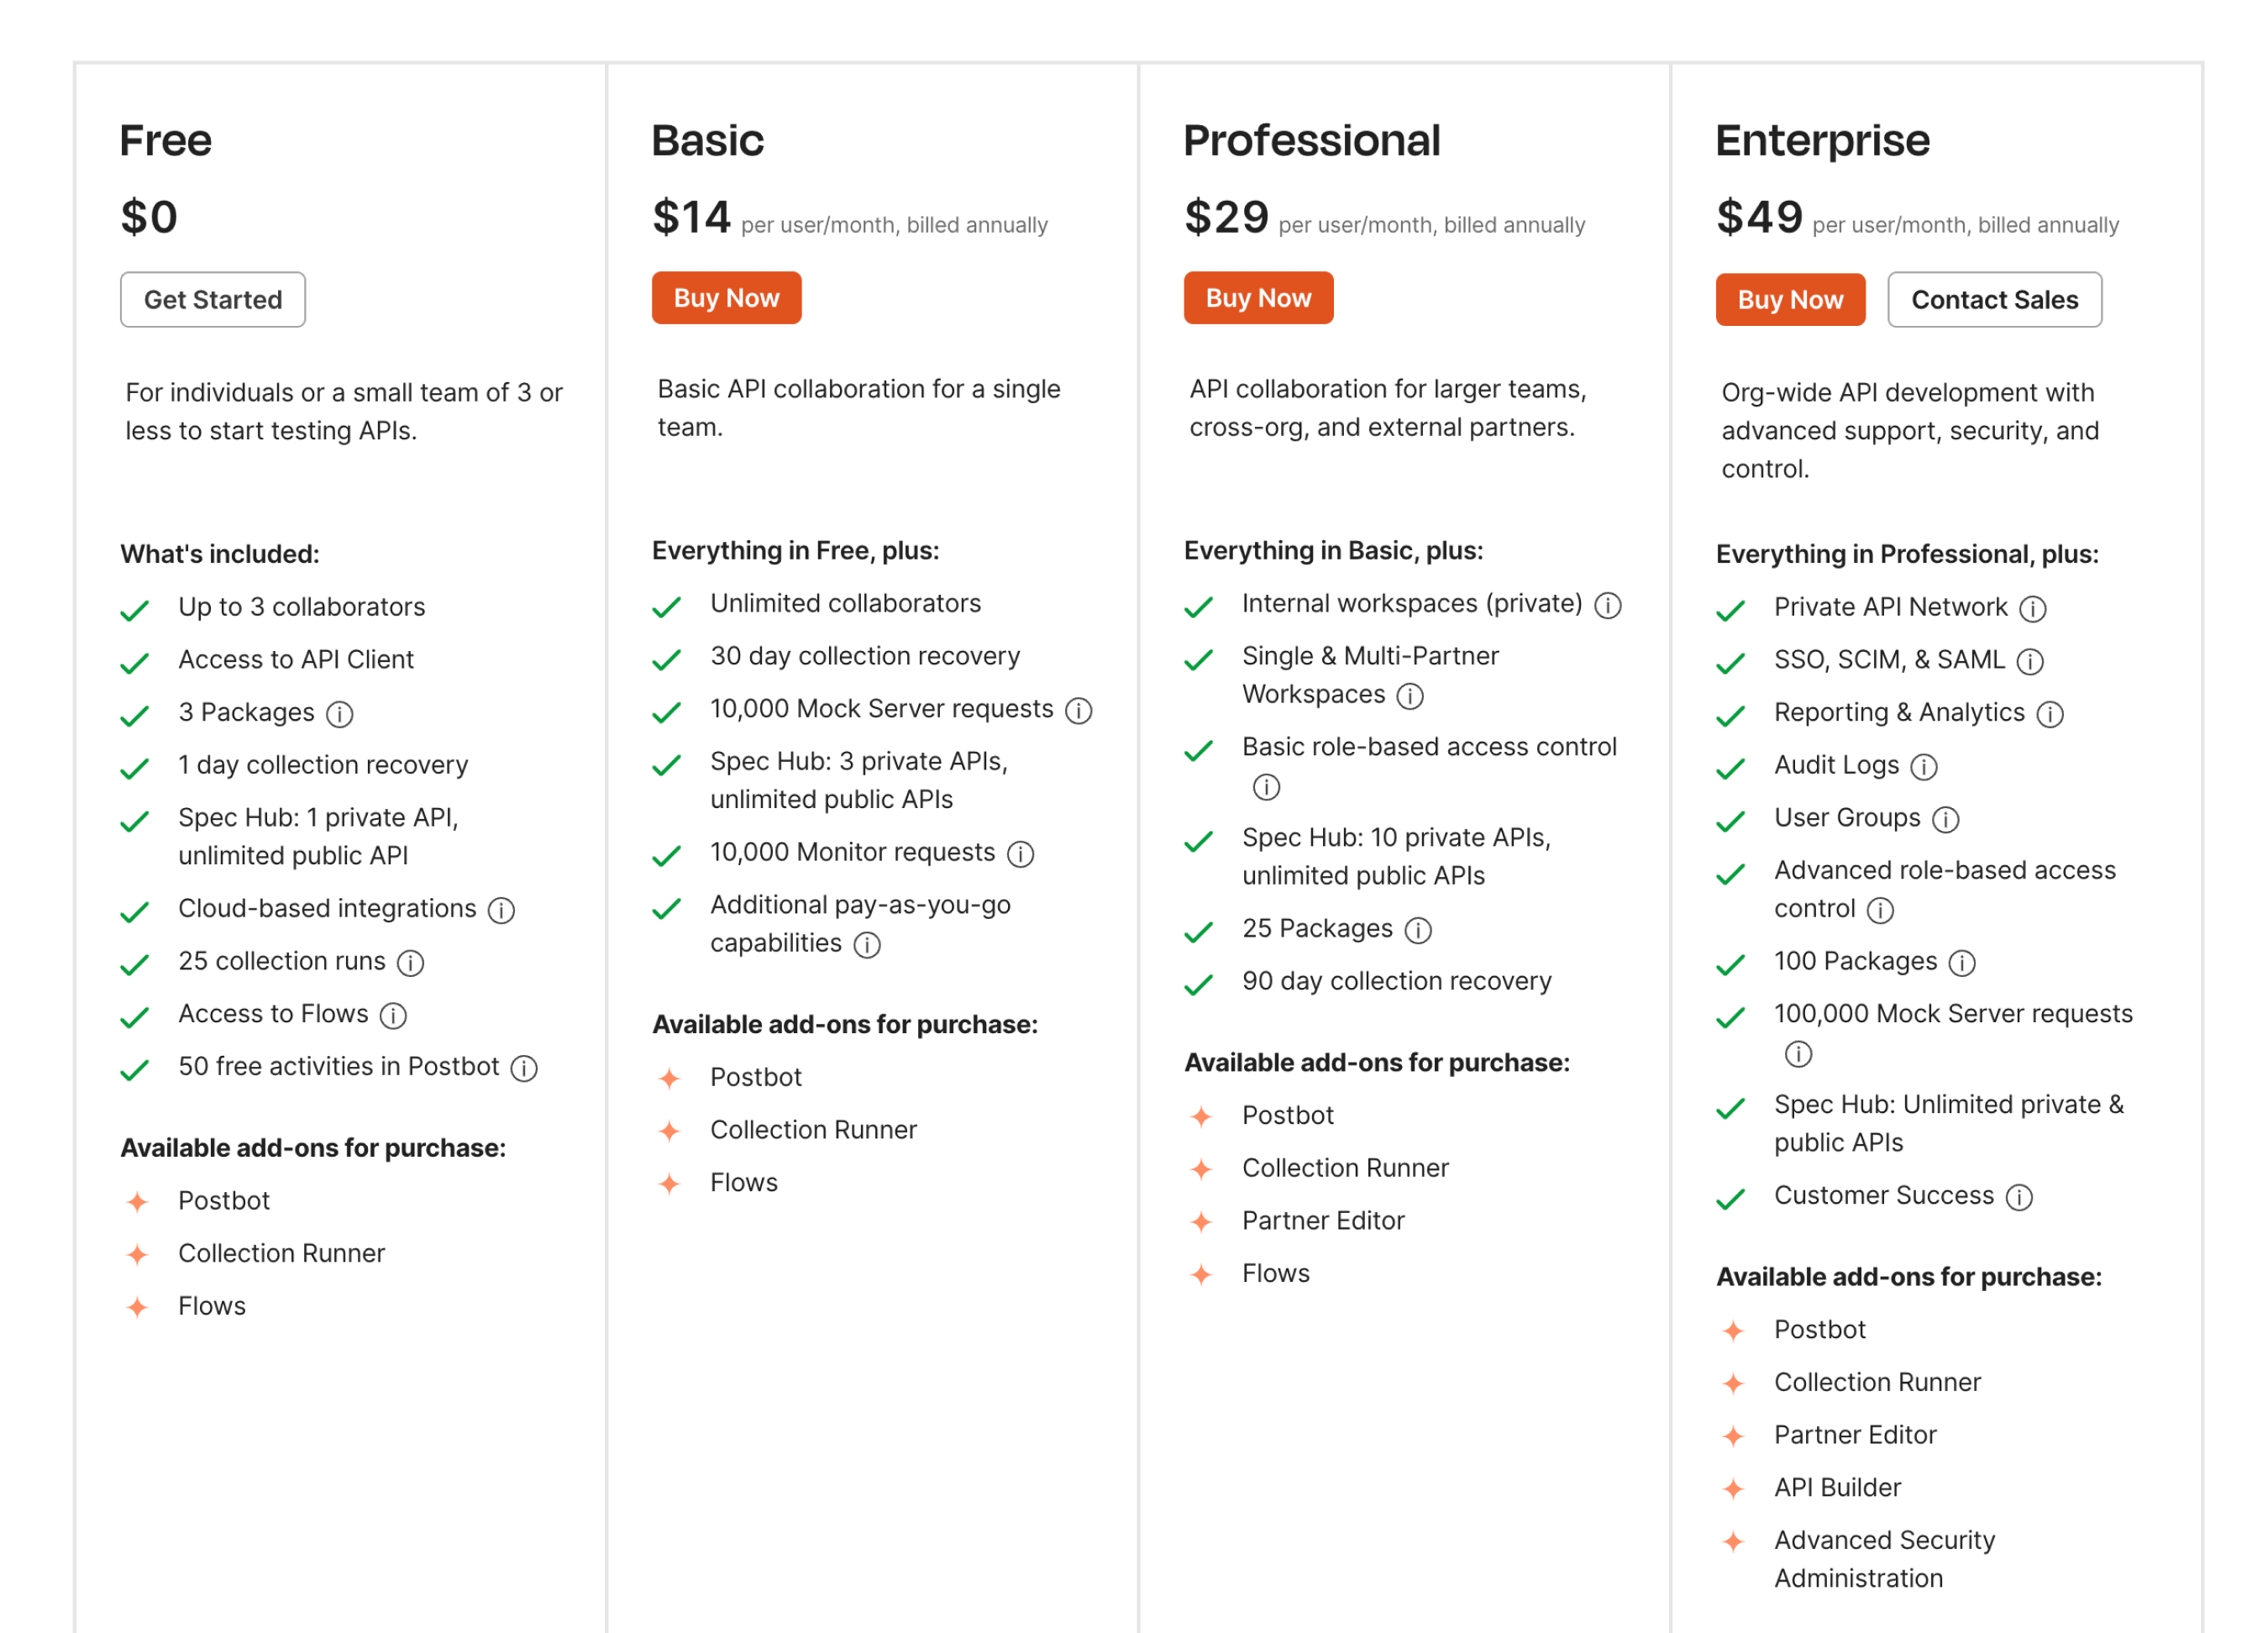2268x1633 pixels.
Task: Open the info icon next to 3 Packages
Action: point(340,714)
